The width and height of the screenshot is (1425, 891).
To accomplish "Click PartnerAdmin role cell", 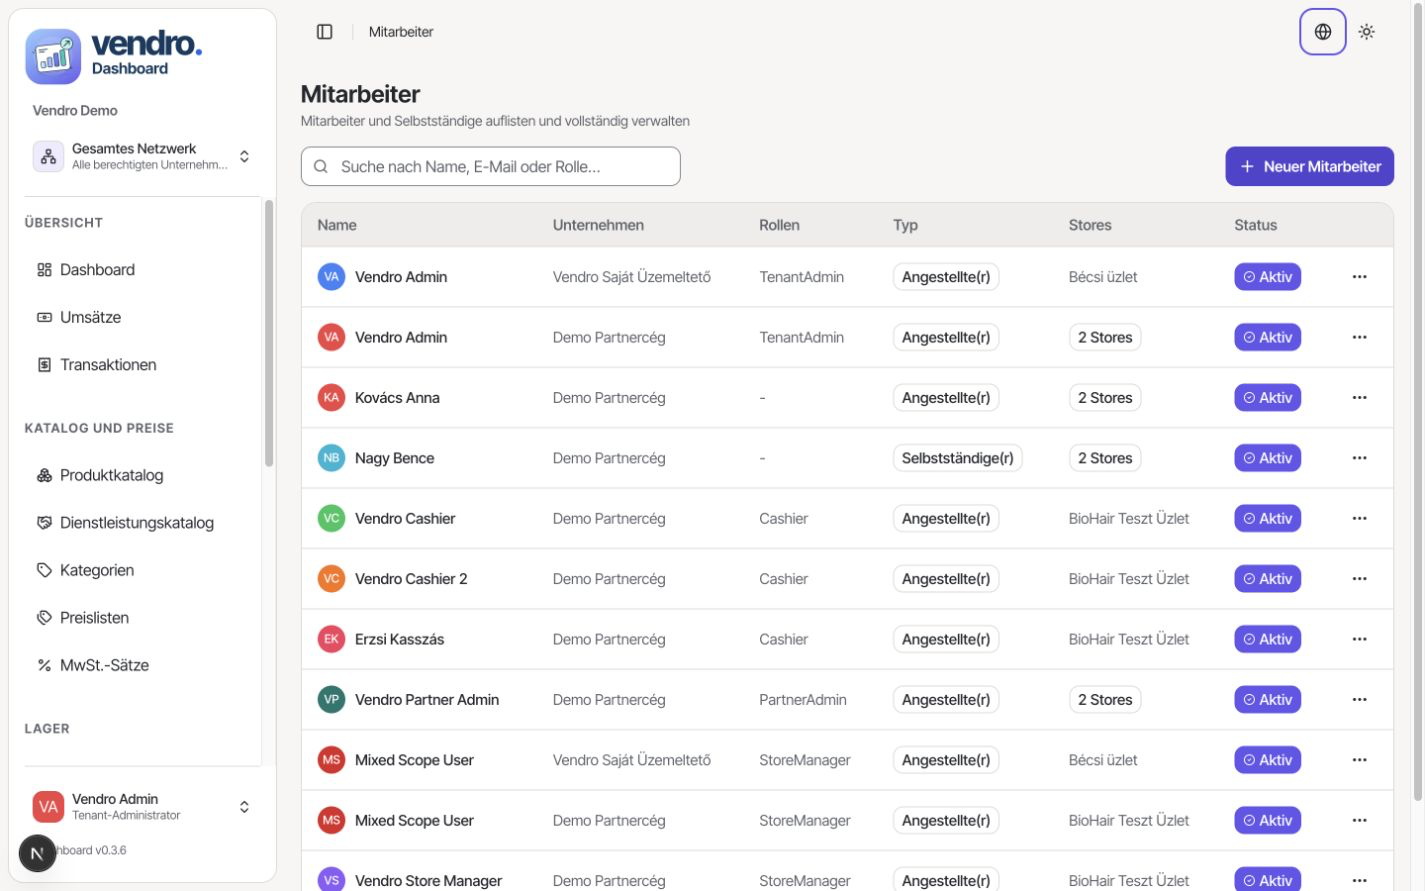I will tap(802, 700).
